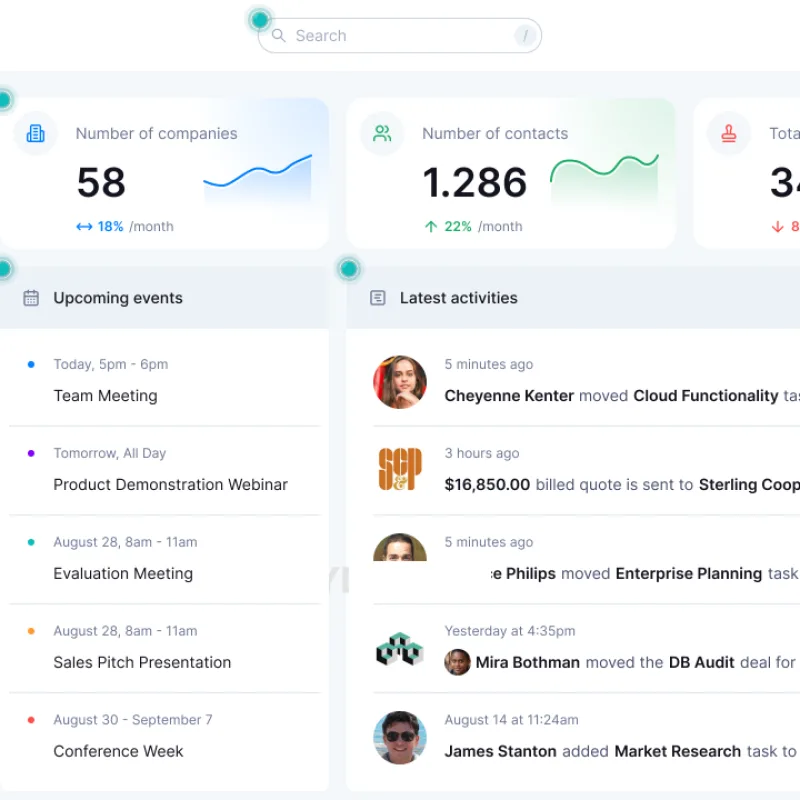Click the list icon beside Latest activities

coord(378,298)
